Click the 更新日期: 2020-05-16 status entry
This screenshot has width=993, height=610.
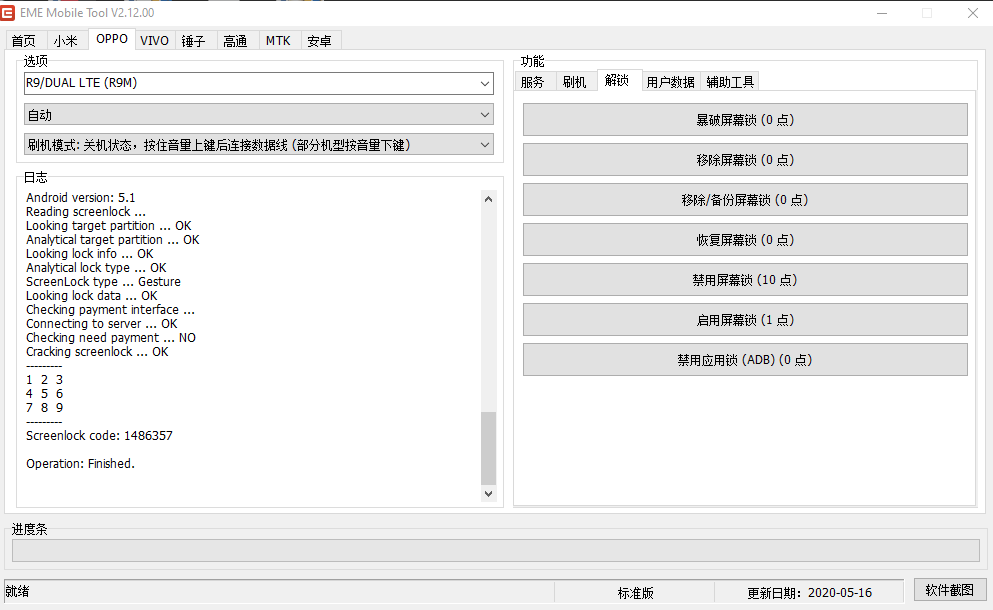809,593
